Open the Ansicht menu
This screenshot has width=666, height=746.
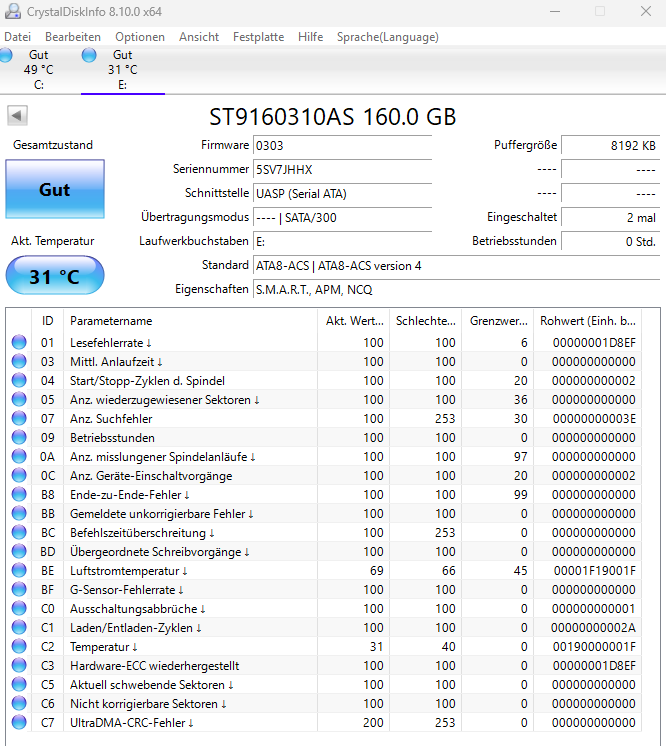click(x=199, y=37)
